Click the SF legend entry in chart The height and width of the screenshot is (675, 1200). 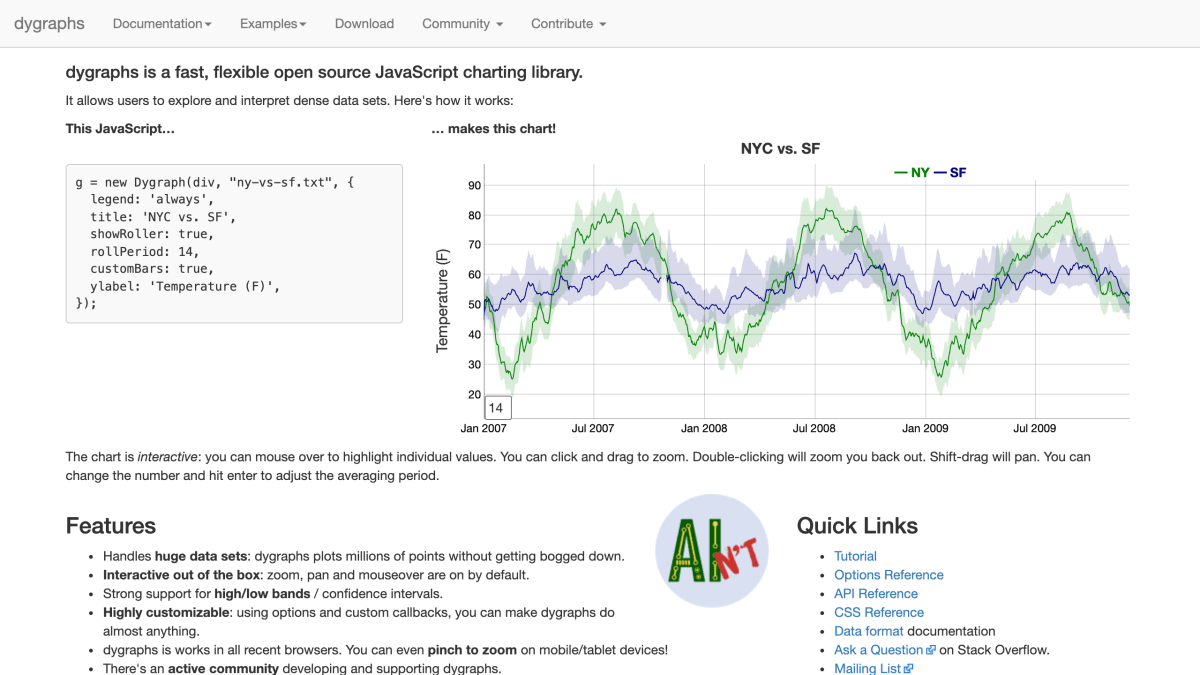pyautogui.click(x=950, y=172)
